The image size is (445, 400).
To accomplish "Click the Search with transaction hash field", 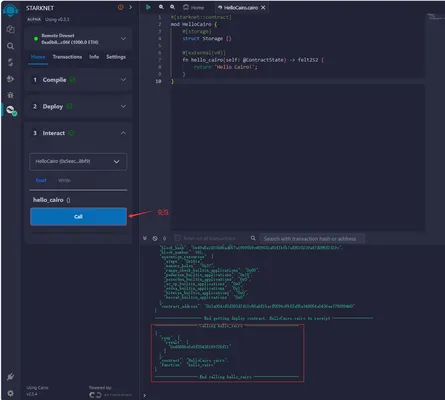I will 312,239.
